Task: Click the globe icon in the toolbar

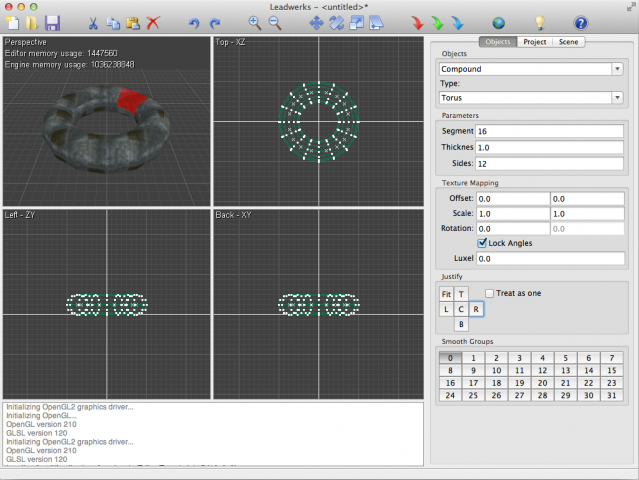Action: point(499,22)
